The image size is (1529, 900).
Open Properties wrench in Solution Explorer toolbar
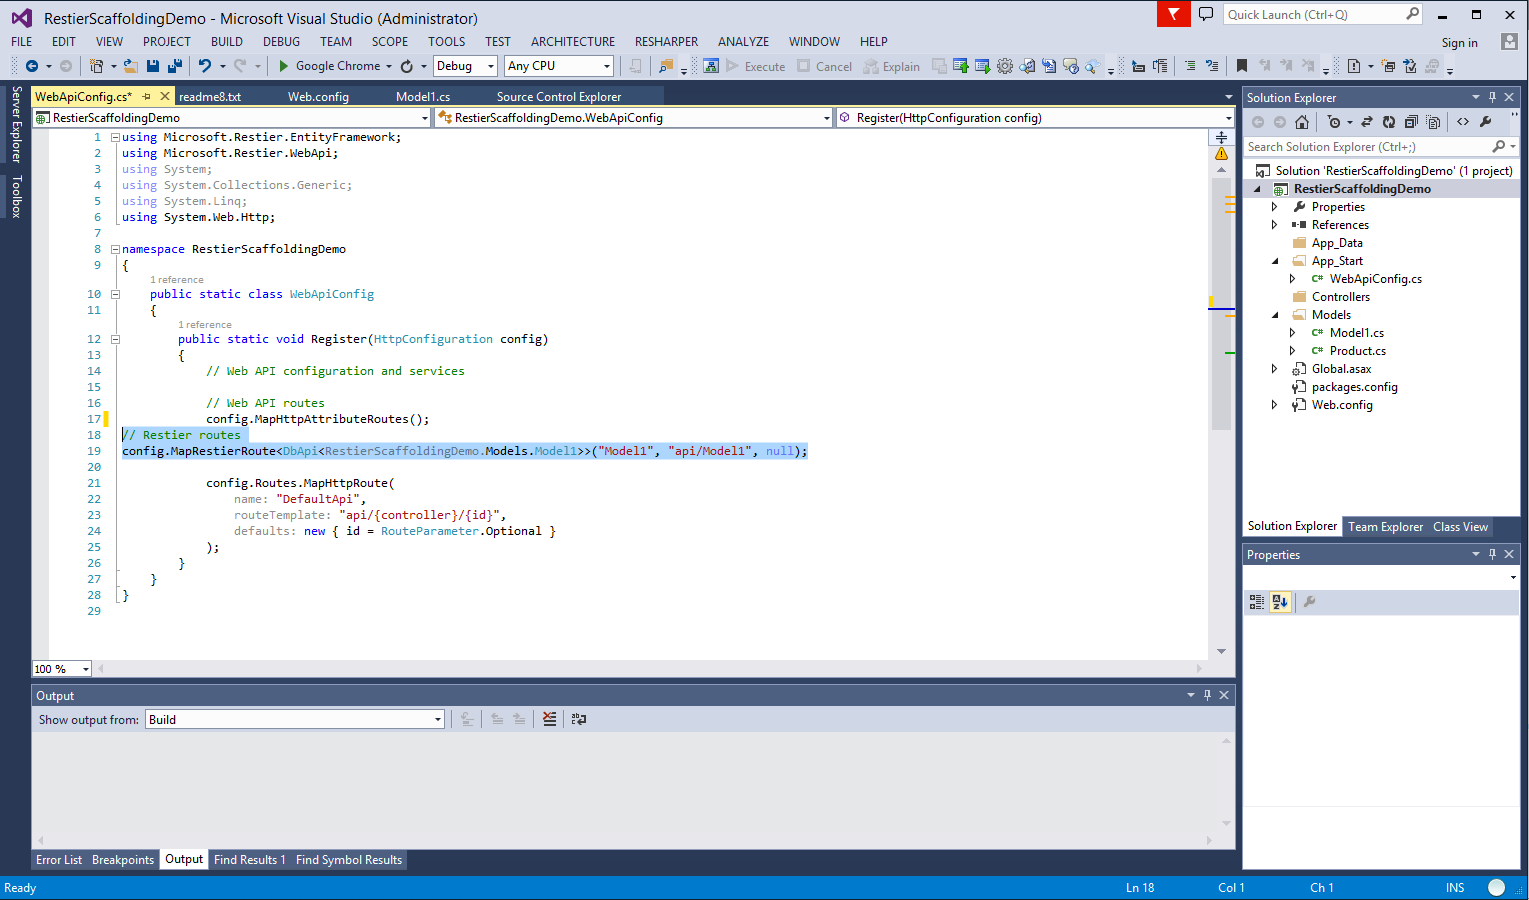pyautogui.click(x=1486, y=122)
